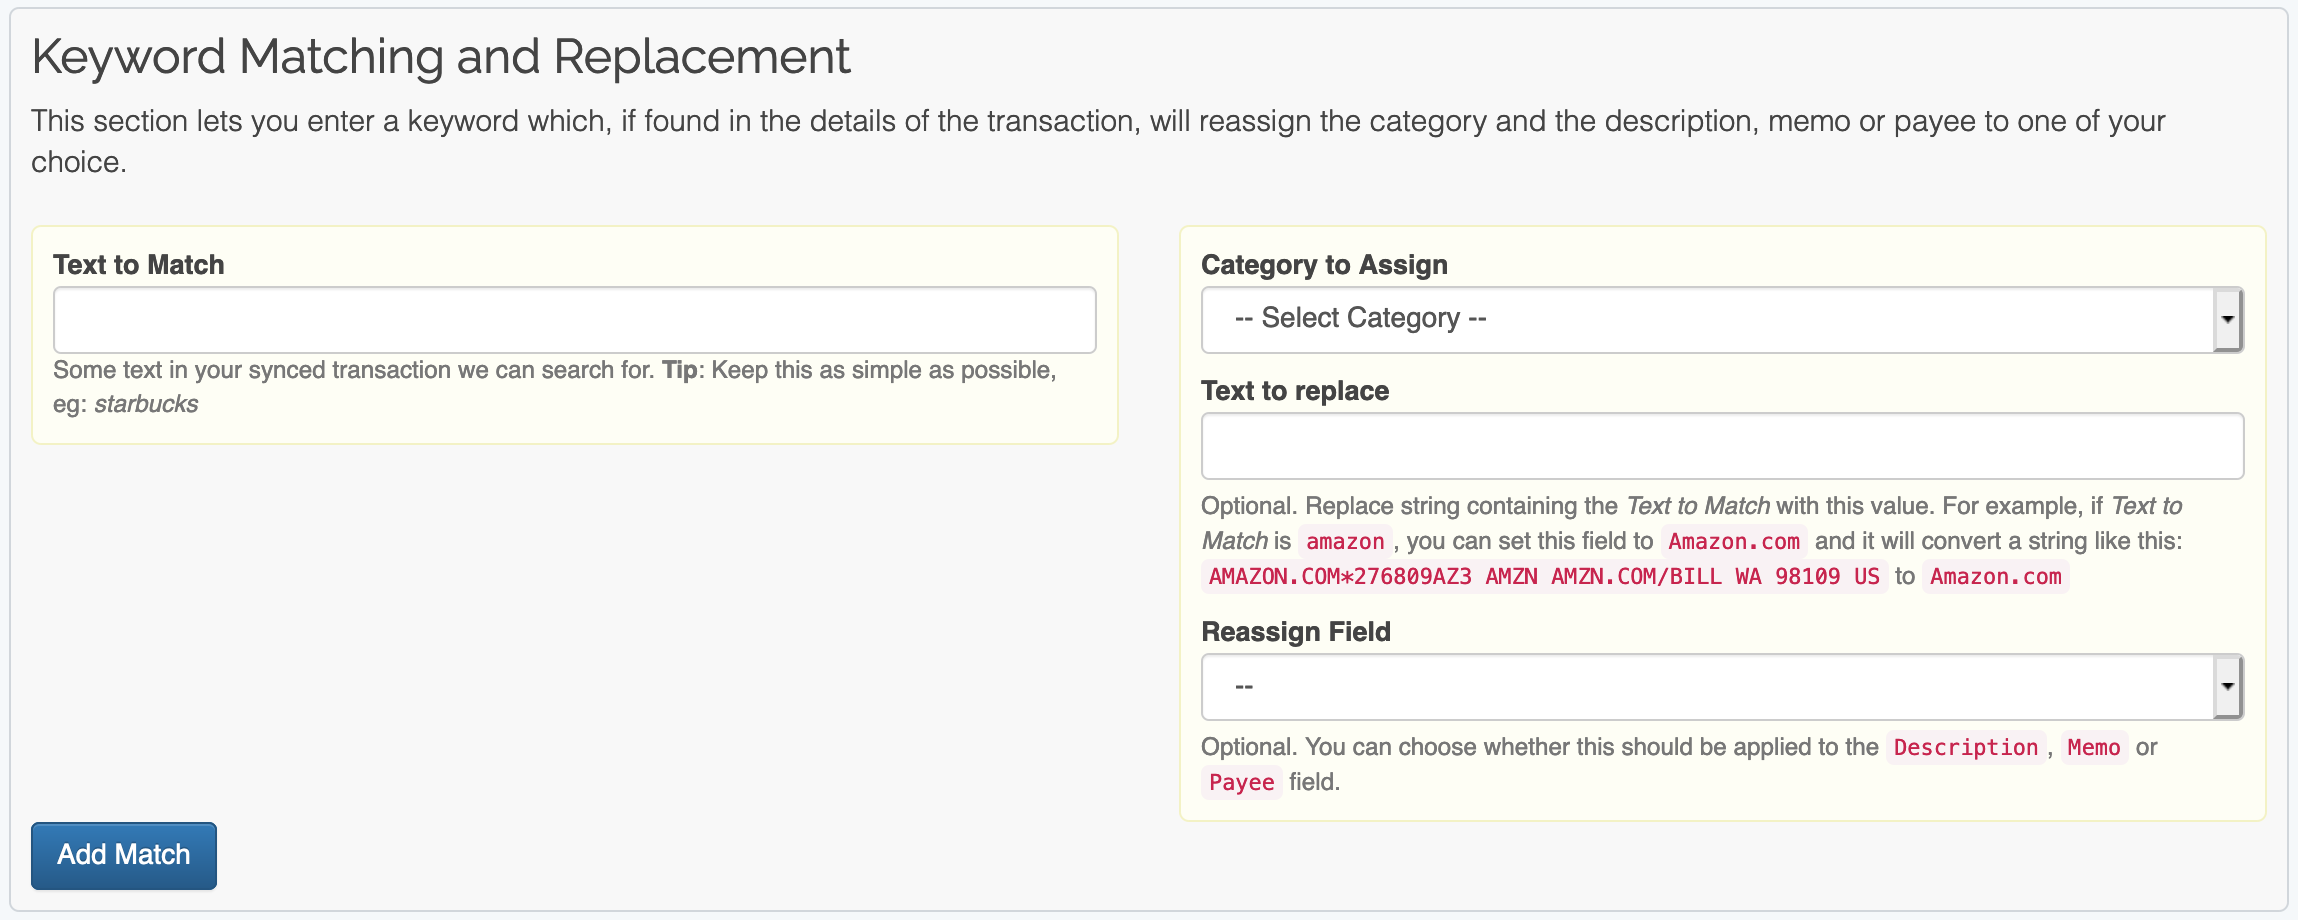Click the arrow on the Reassign Field select

coord(2227,687)
